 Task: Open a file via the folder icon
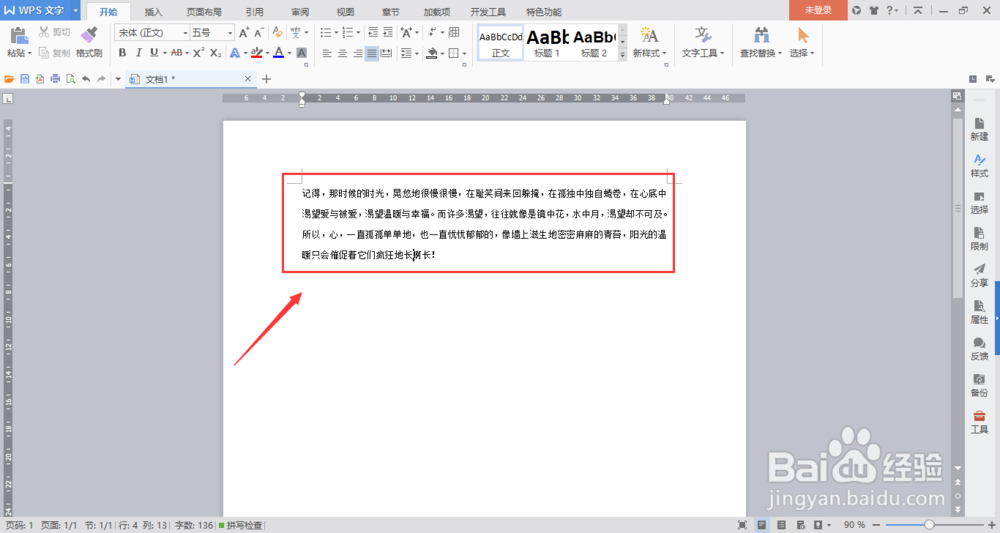tap(9, 79)
